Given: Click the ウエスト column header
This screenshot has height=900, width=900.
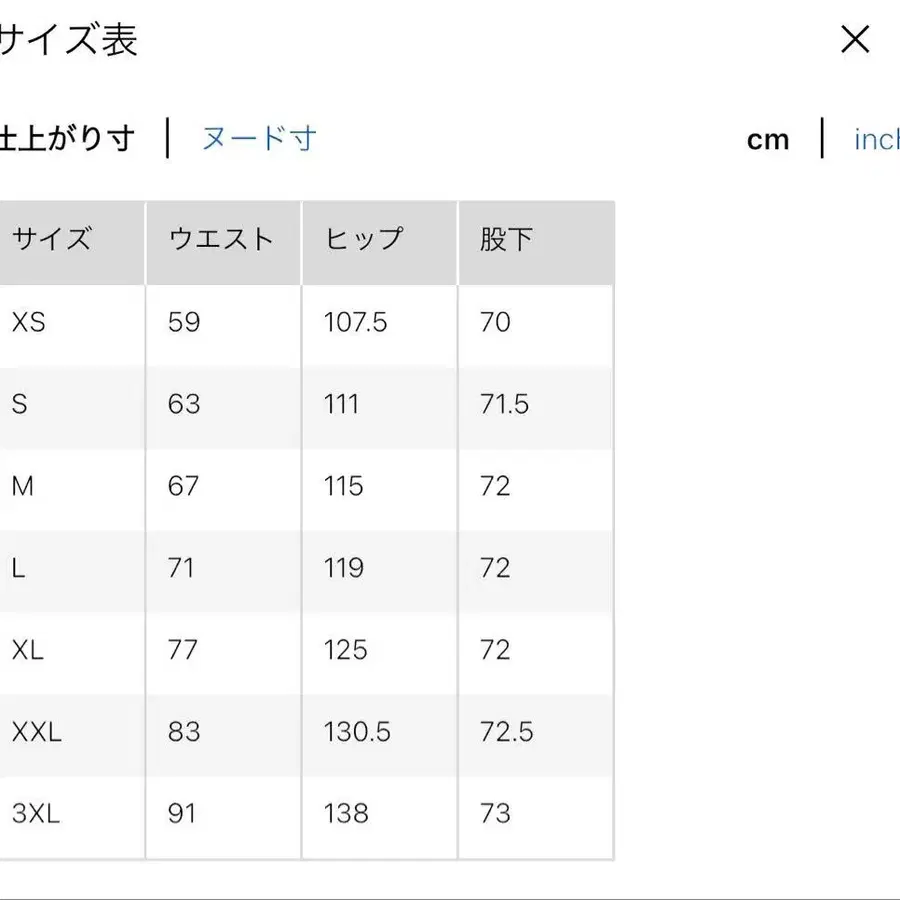Looking at the screenshot, I should [x=220, y=240].
